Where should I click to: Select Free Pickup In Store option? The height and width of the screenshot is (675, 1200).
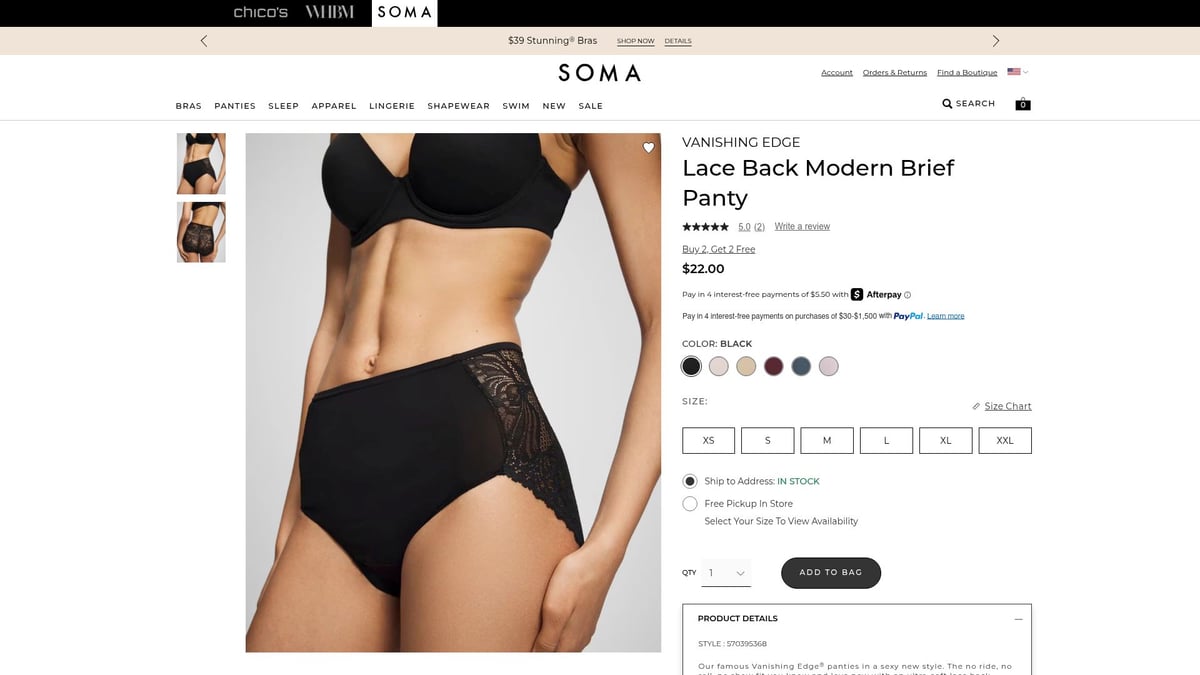pos(690,504)
